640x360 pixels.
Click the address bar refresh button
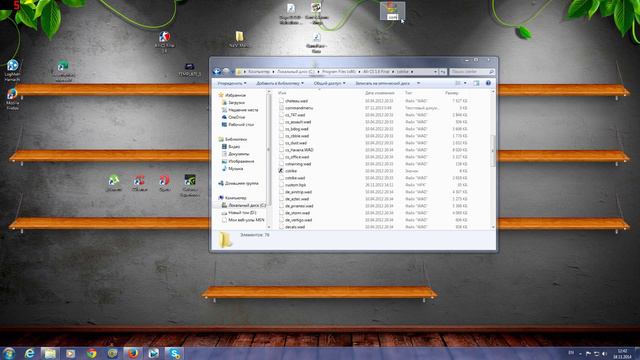click(443, 71)
